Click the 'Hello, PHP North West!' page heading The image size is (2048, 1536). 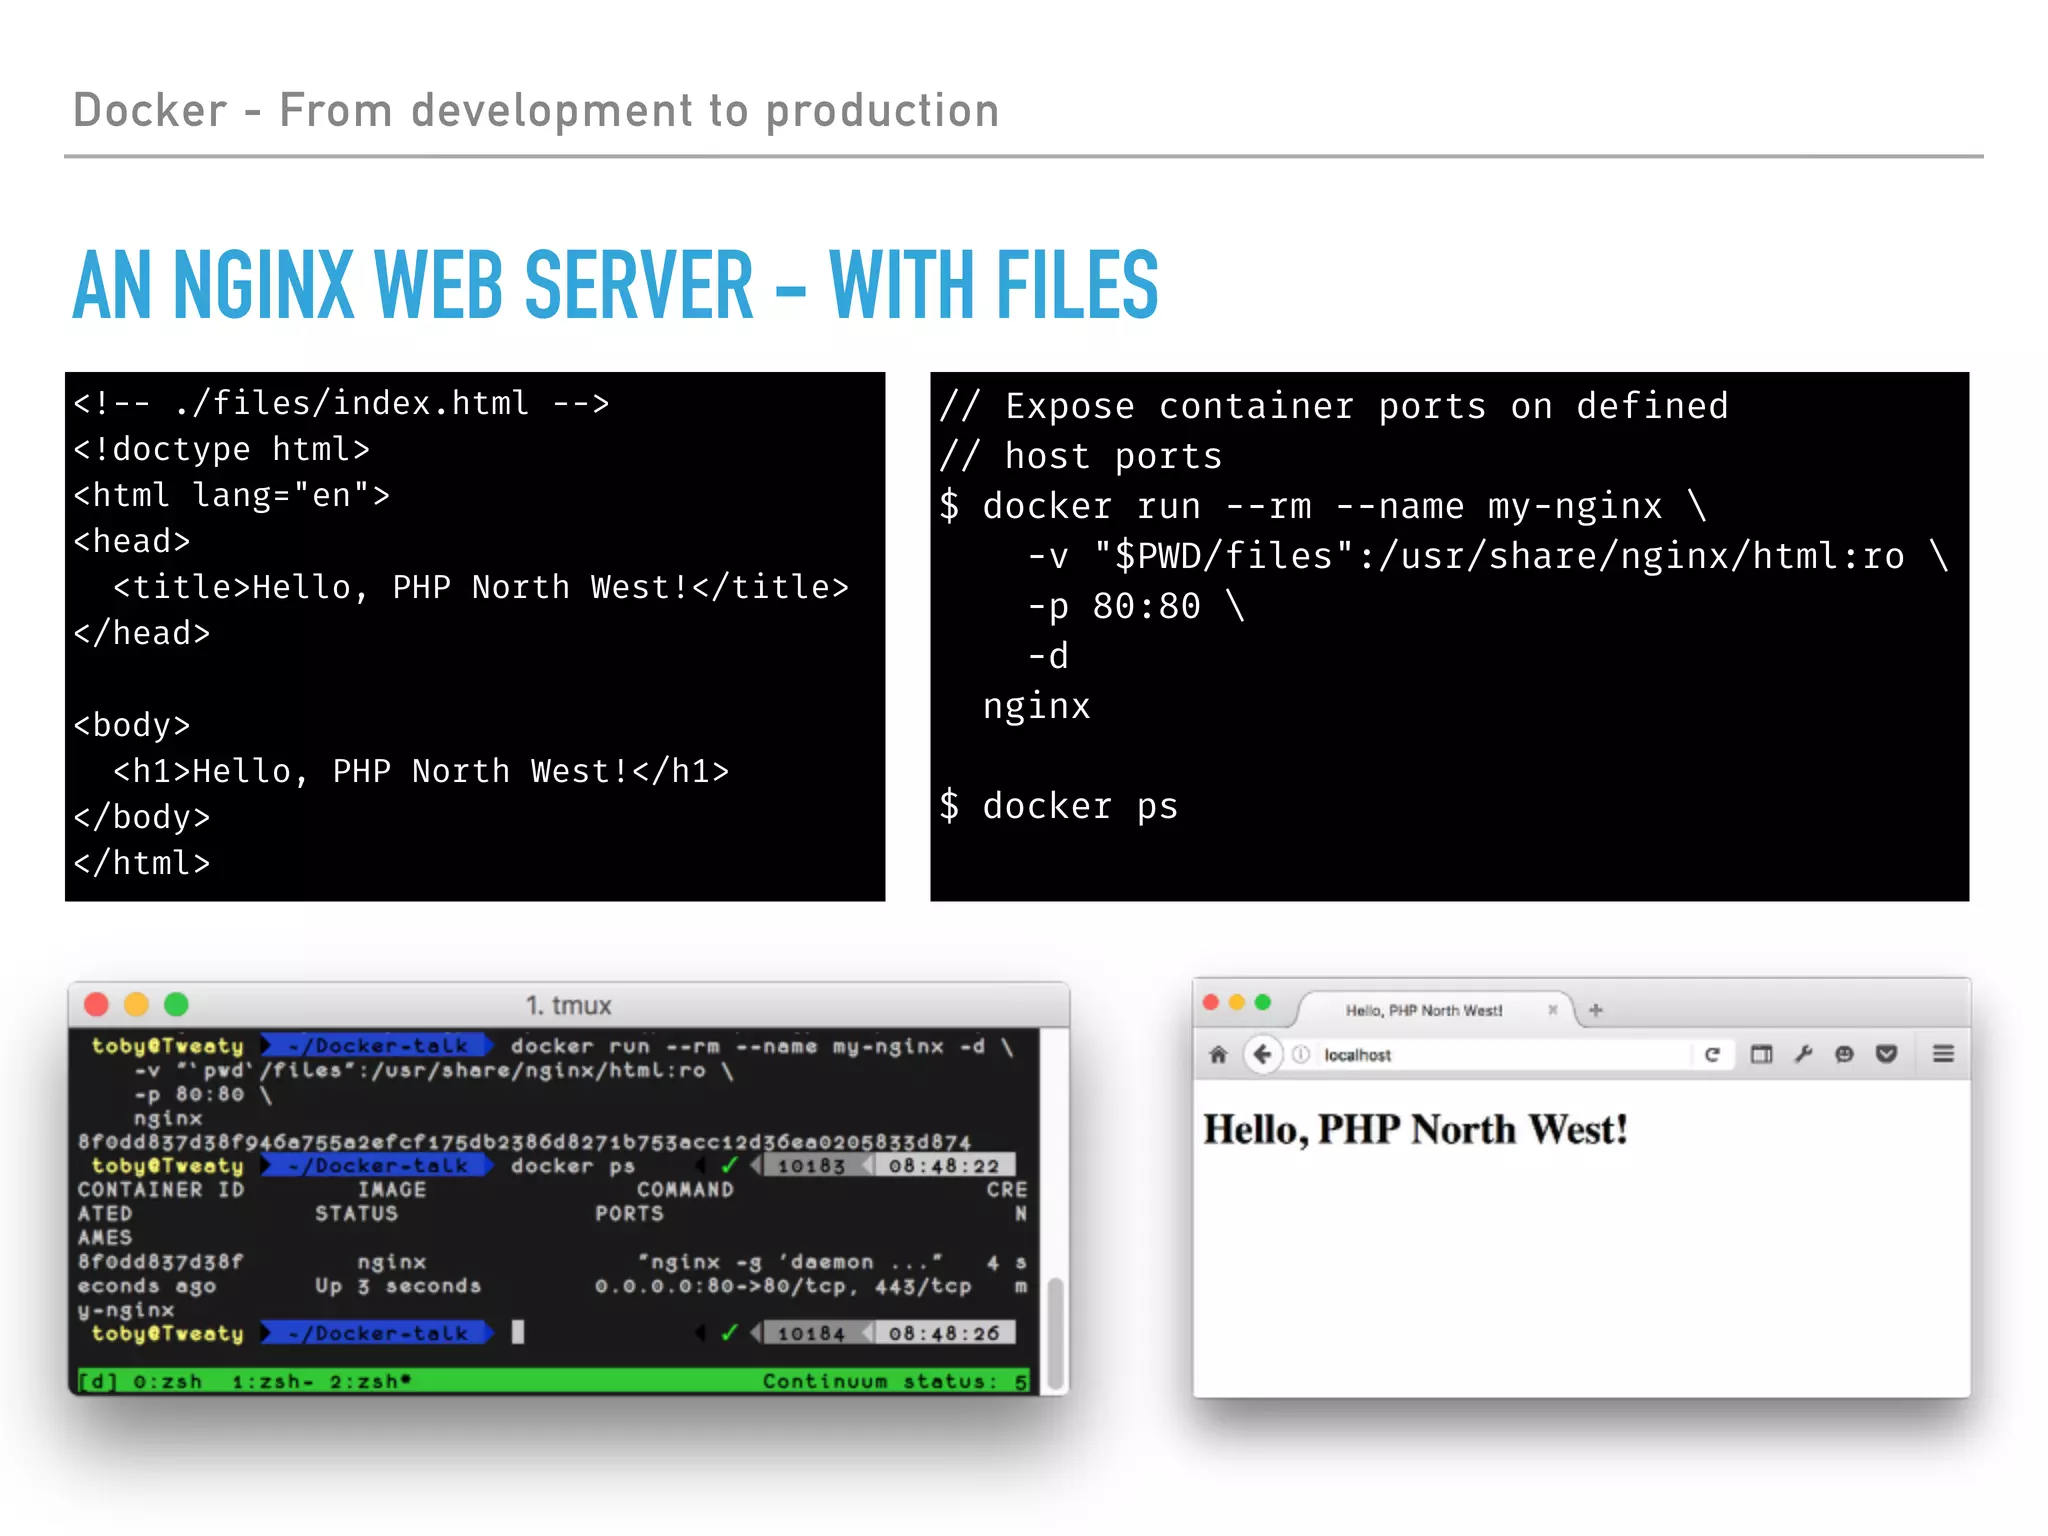(1416, 1130)
